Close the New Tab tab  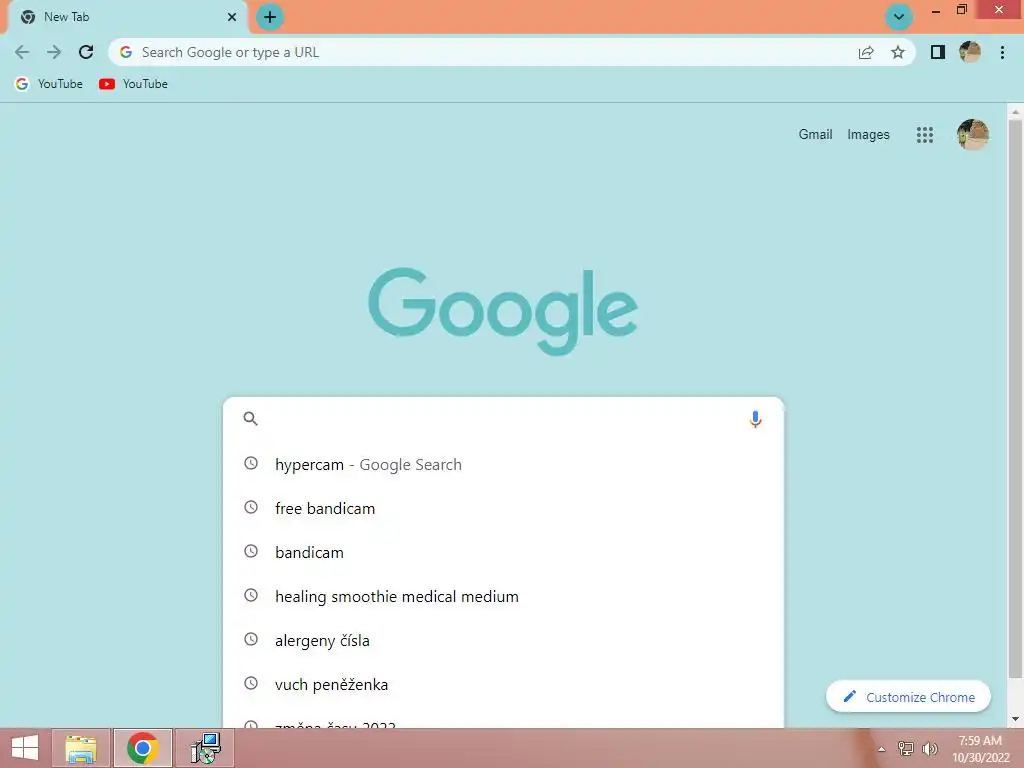(232, 17)
